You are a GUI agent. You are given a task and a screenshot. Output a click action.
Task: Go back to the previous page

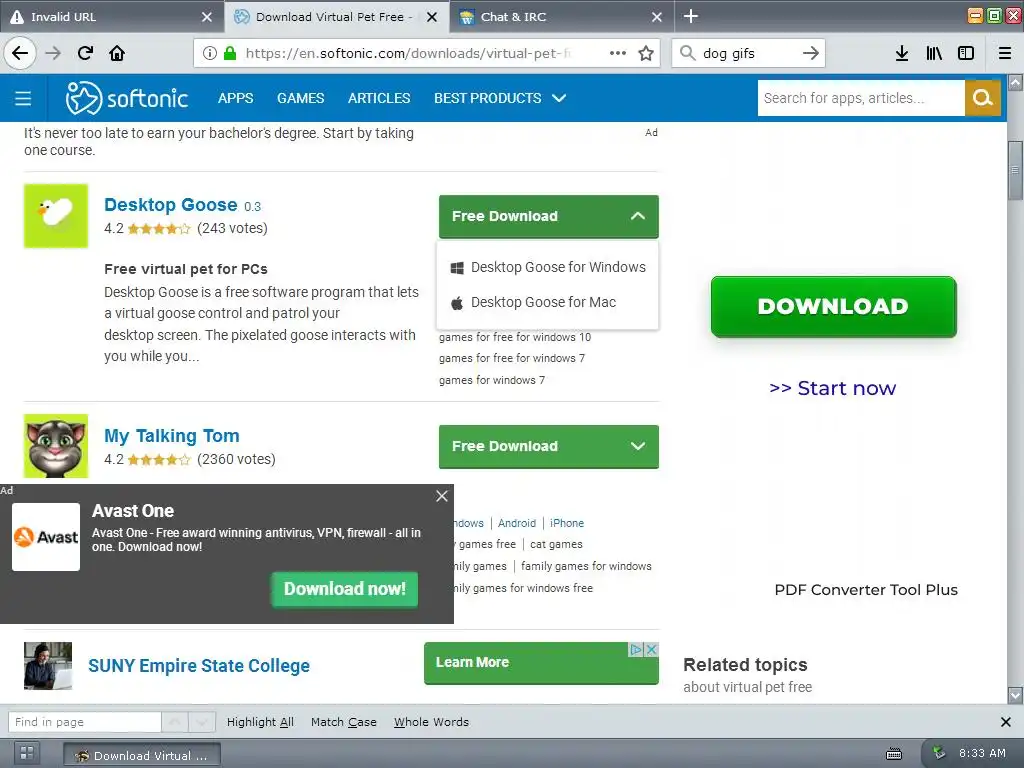point(20,53)
